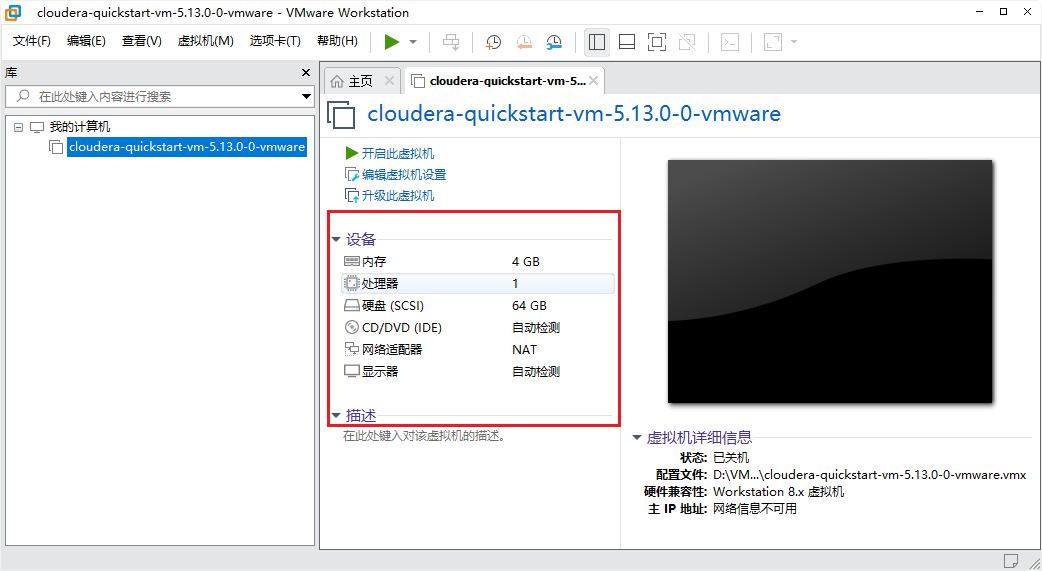Take a snapshot using the clock-plus icon
The image size is (1042, 571).
[x=493, y=42]
